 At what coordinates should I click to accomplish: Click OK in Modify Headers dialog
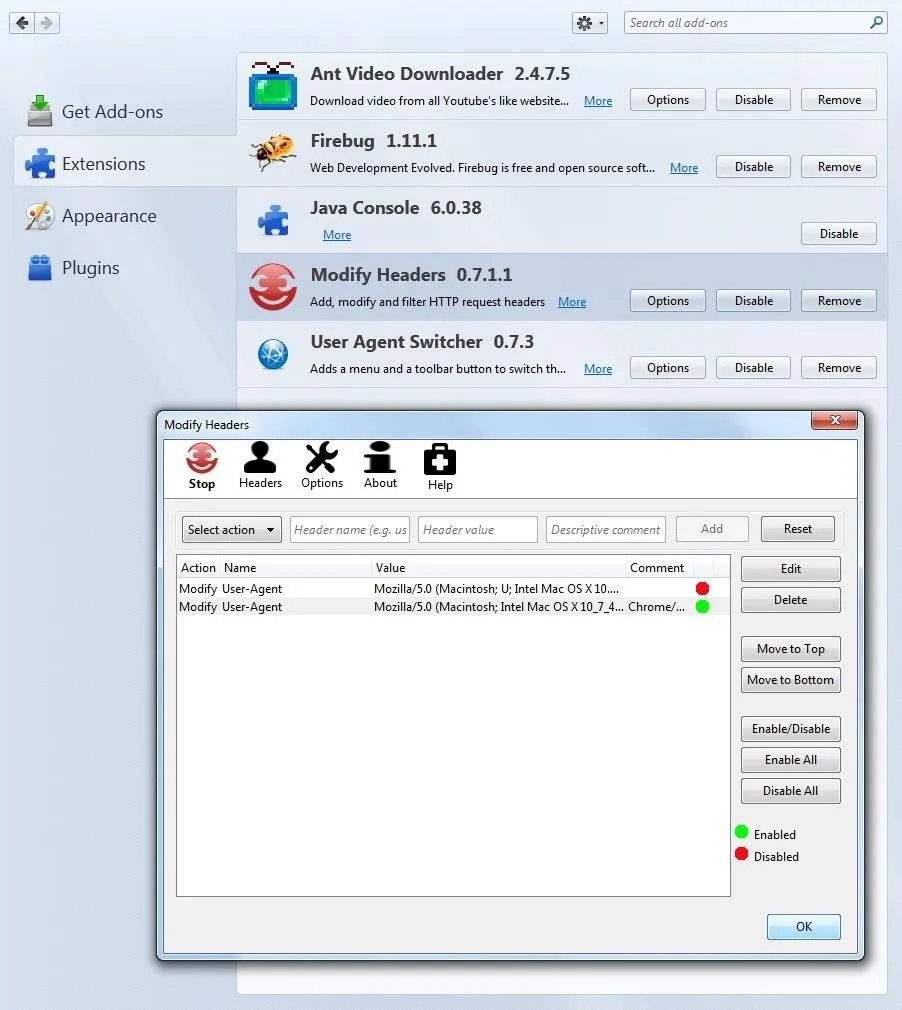point(803,926)
